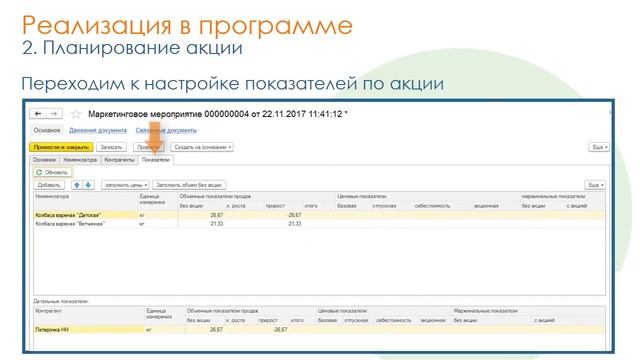The image size is (640, 360).
Task: Click Заполнить объем без акции button
Action: pos(189,185)
